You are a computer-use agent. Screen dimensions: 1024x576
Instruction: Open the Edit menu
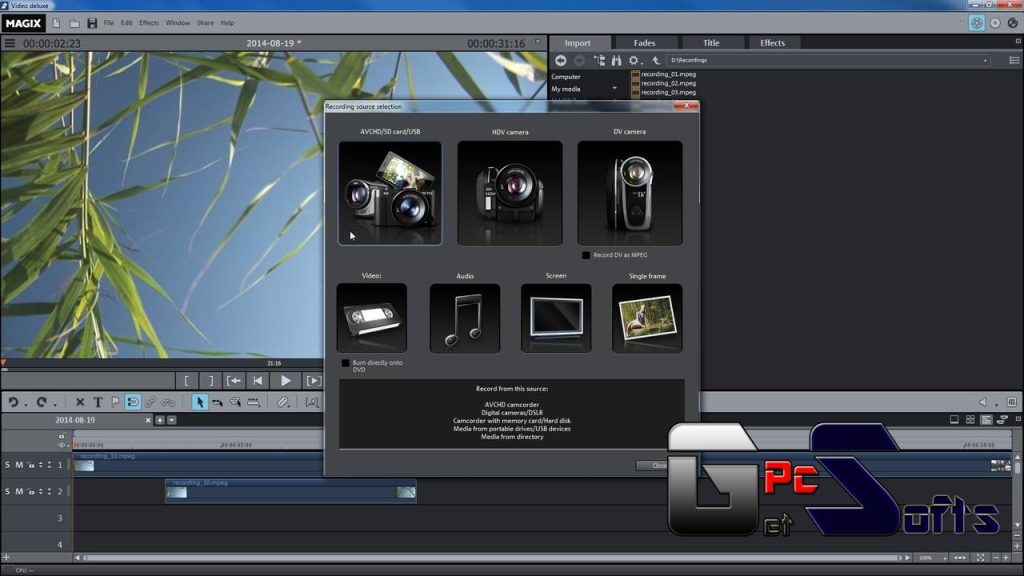click(x=126, y=23)
